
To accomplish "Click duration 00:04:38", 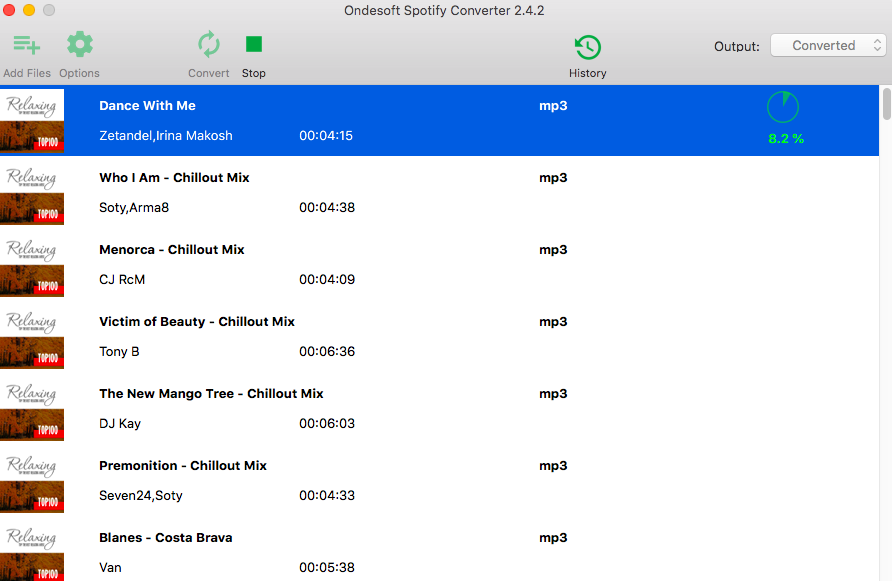I will [x=327, y=208].
